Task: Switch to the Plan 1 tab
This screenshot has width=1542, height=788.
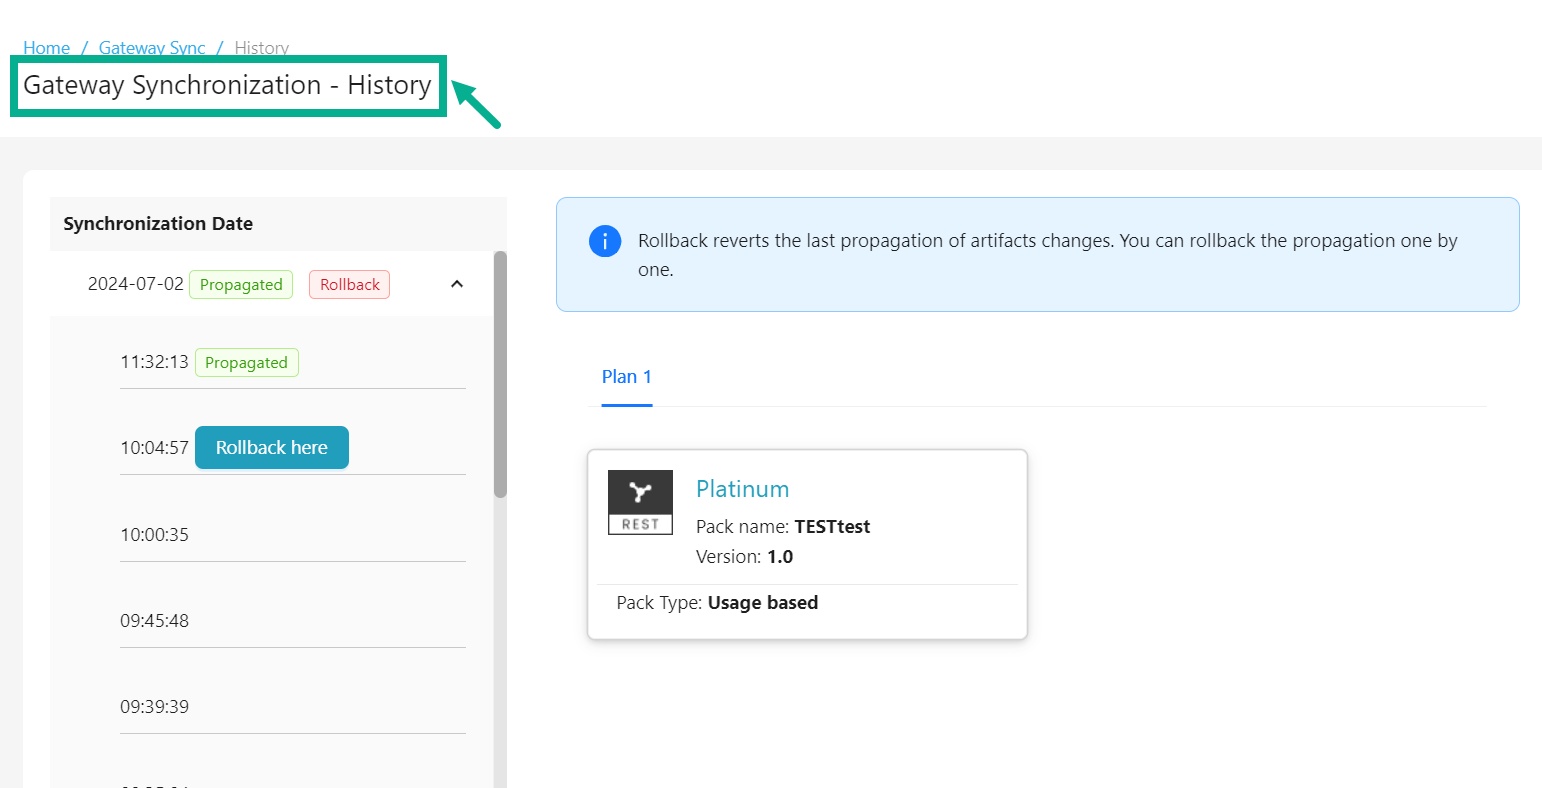Action: 626,377
